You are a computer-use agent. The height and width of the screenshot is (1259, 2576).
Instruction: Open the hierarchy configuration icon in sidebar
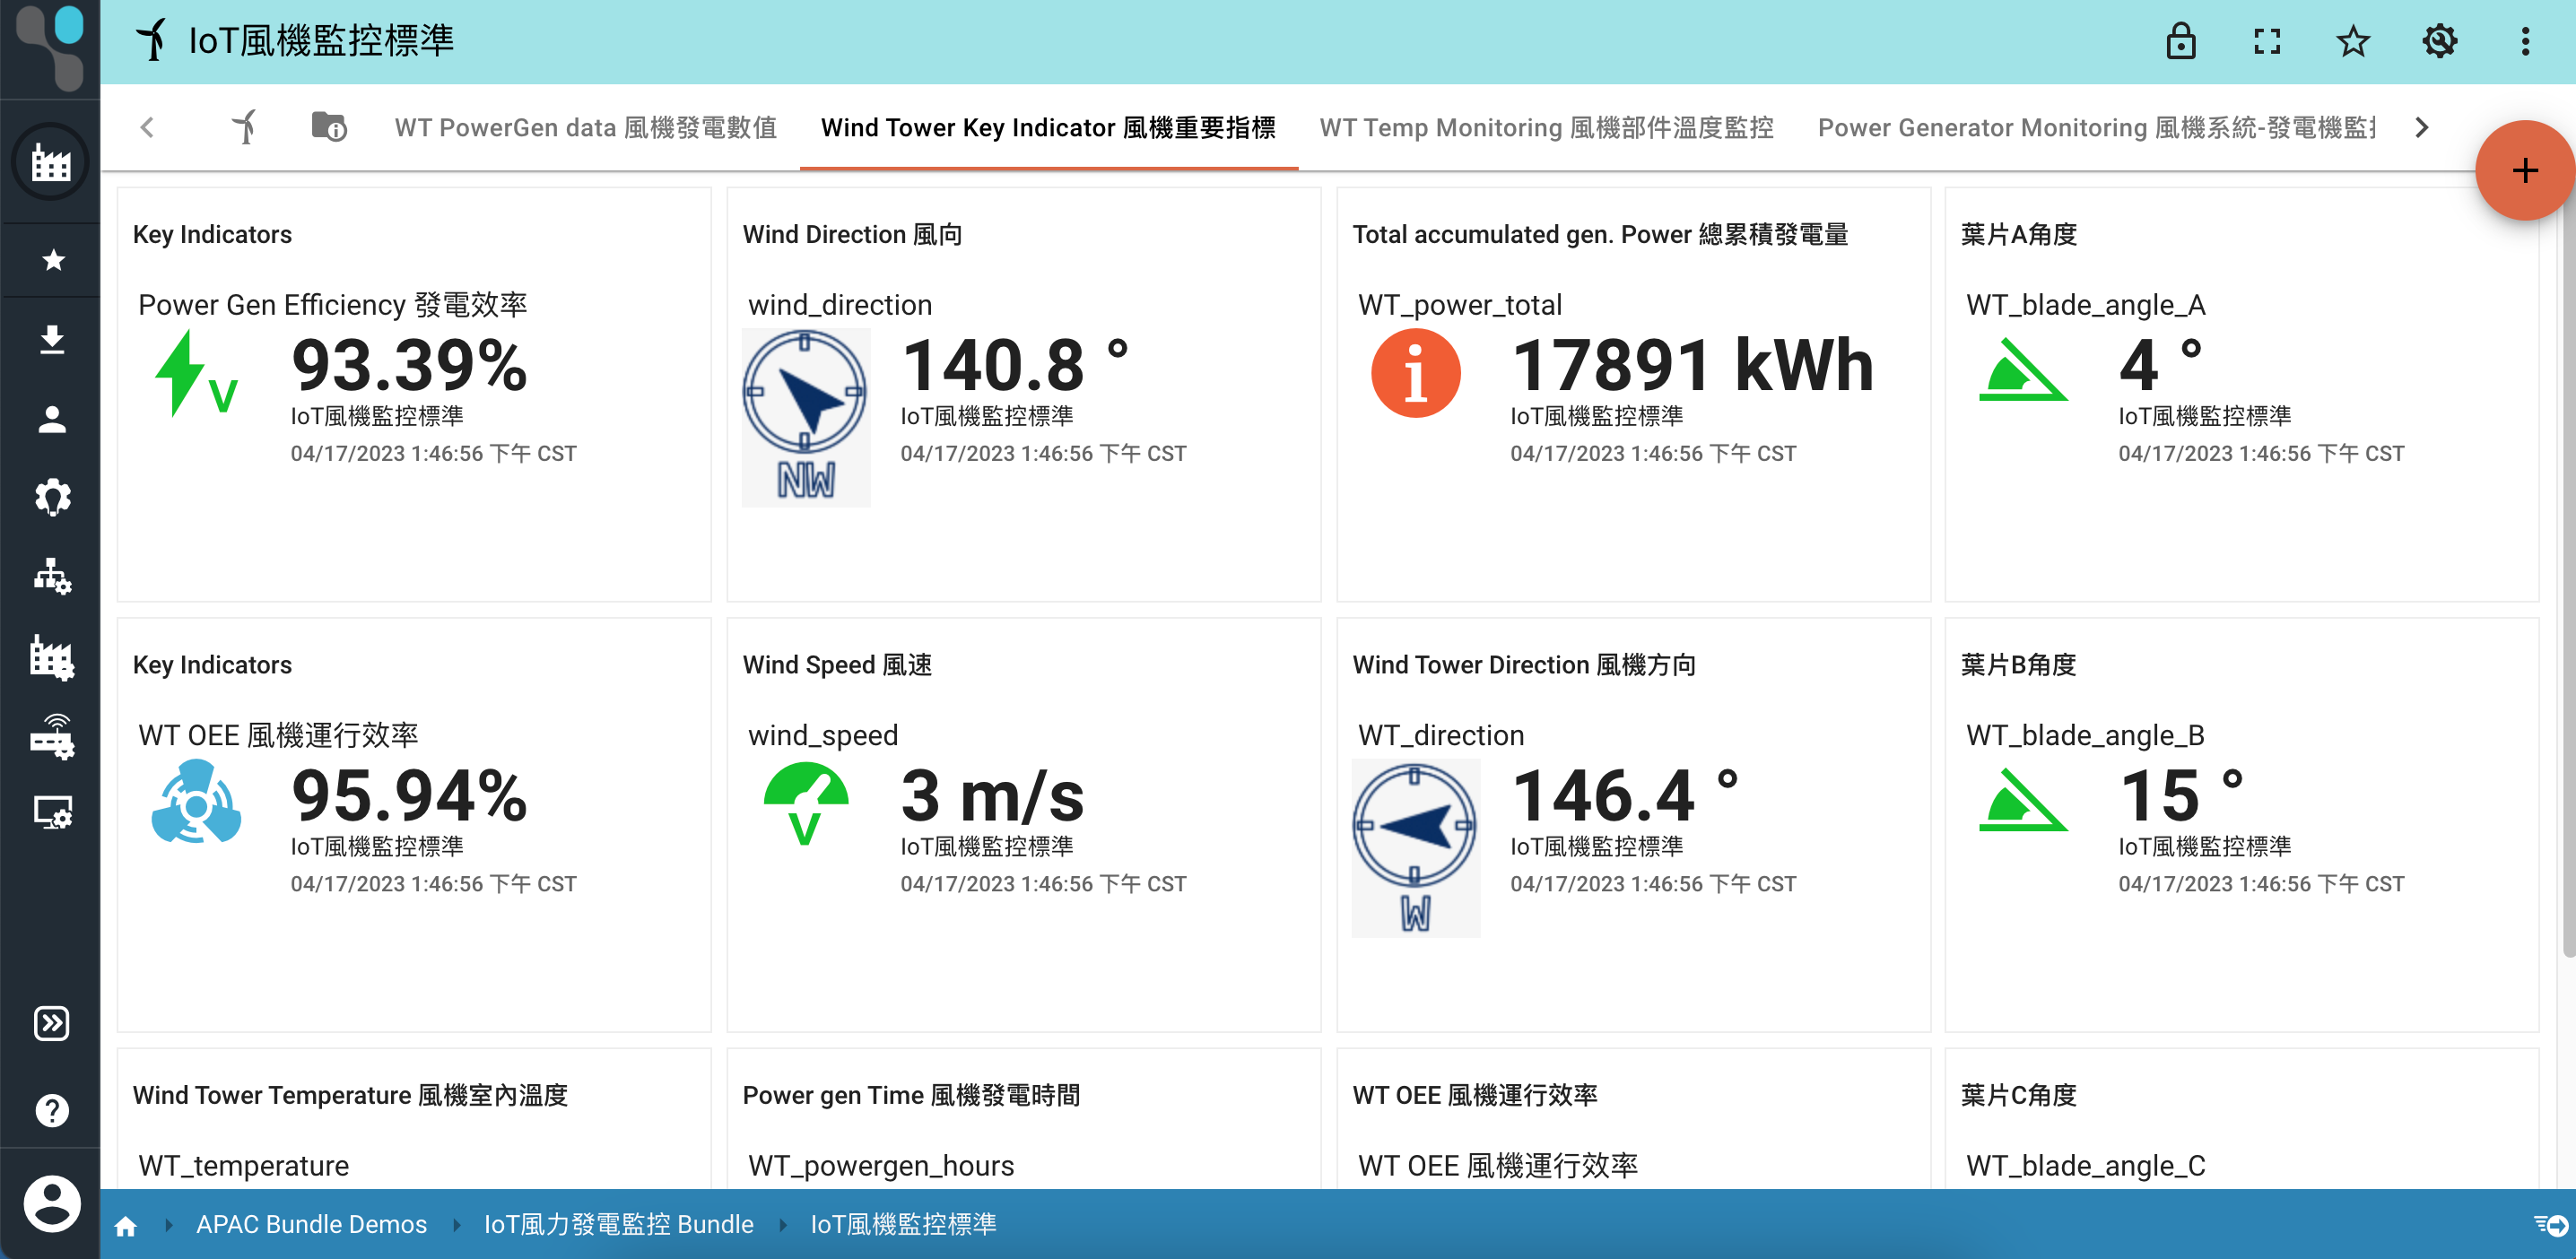pos(52,576)
